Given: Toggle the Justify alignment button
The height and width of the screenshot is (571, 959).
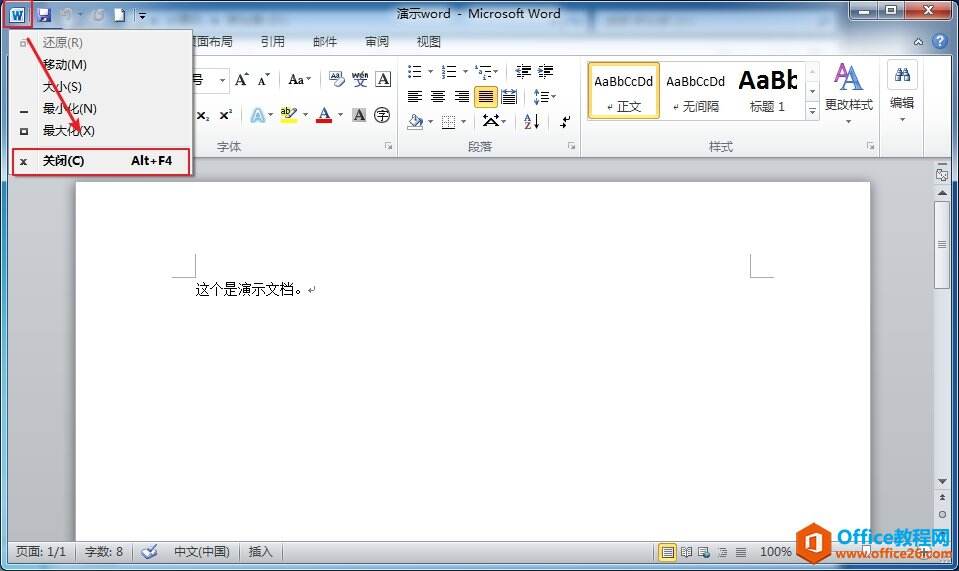Looking at the screenshot, I should point(485,97).
